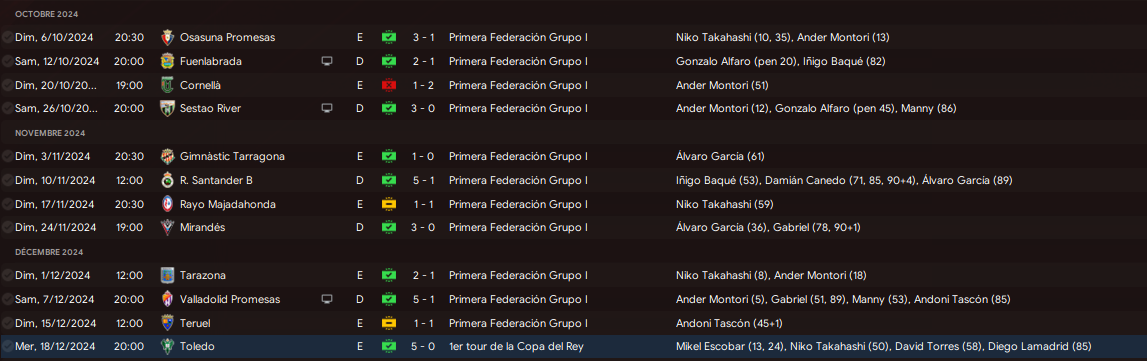The height and width of the screenshot is (361, 1147).
Task: Collapse the OCTOBRE 2024 section header
Action: [47, 14]
